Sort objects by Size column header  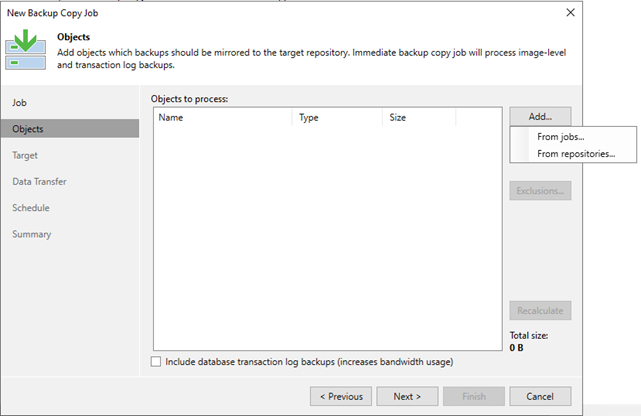pos(418,117)
